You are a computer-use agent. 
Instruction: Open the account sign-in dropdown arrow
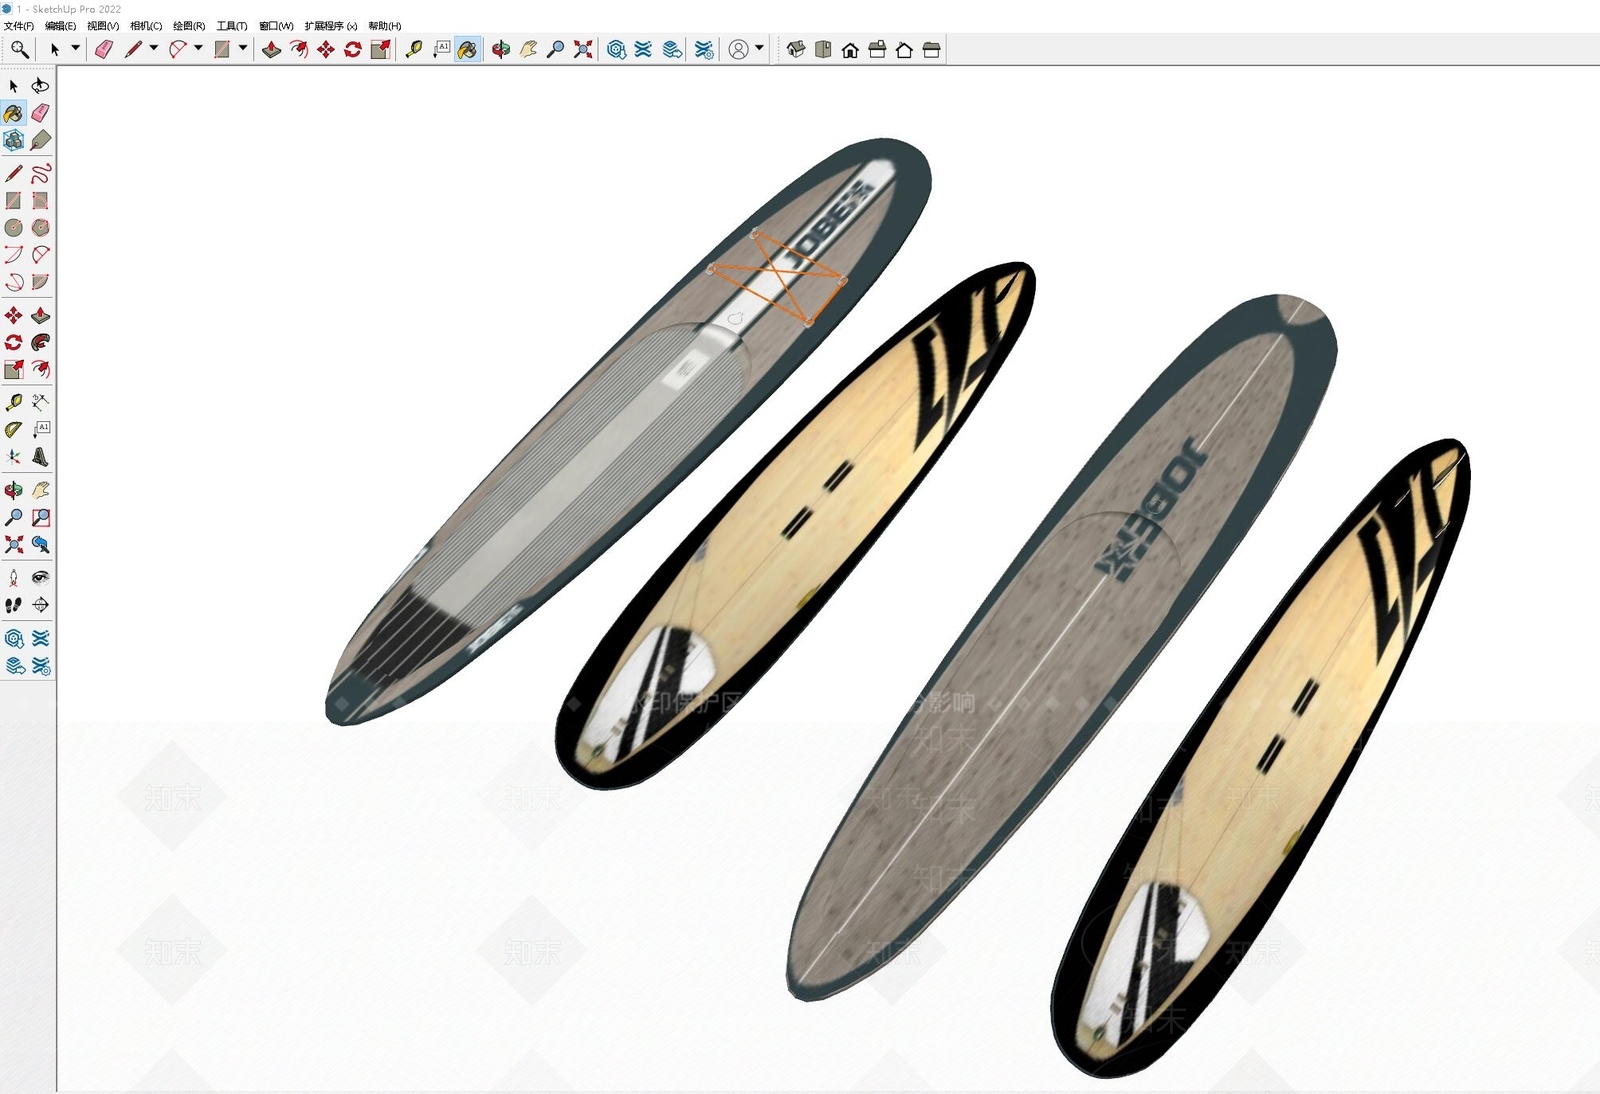pyautogui.click(x=759, y=48)
